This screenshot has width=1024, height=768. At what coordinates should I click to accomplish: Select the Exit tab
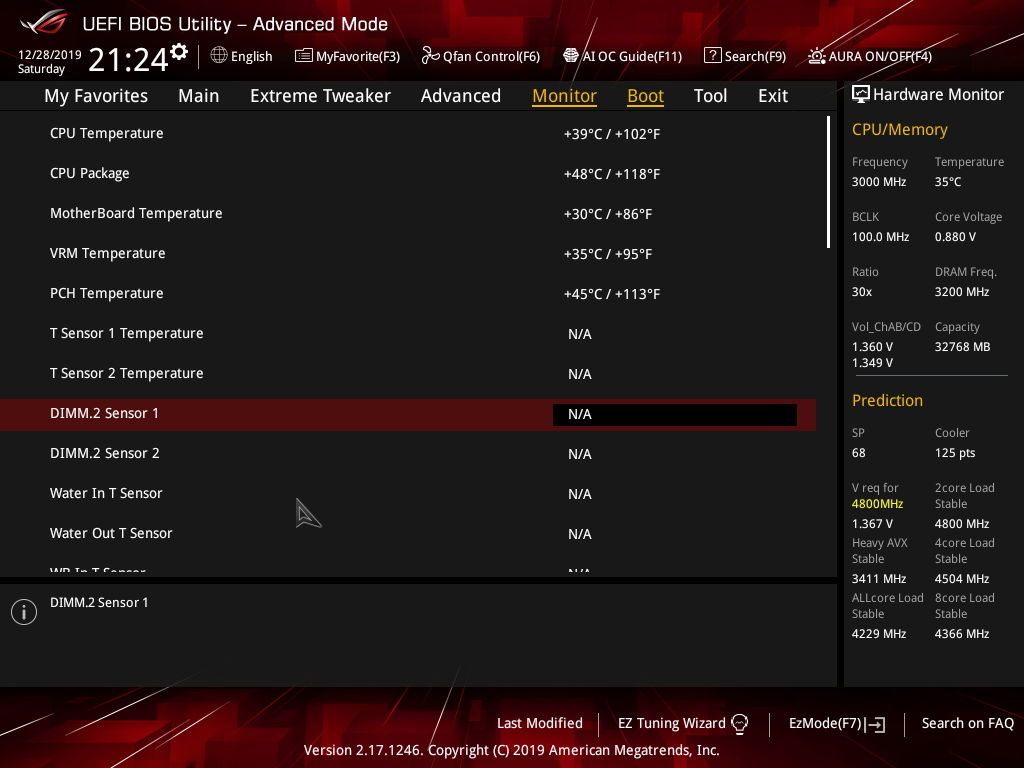click(x=773, y=96)
